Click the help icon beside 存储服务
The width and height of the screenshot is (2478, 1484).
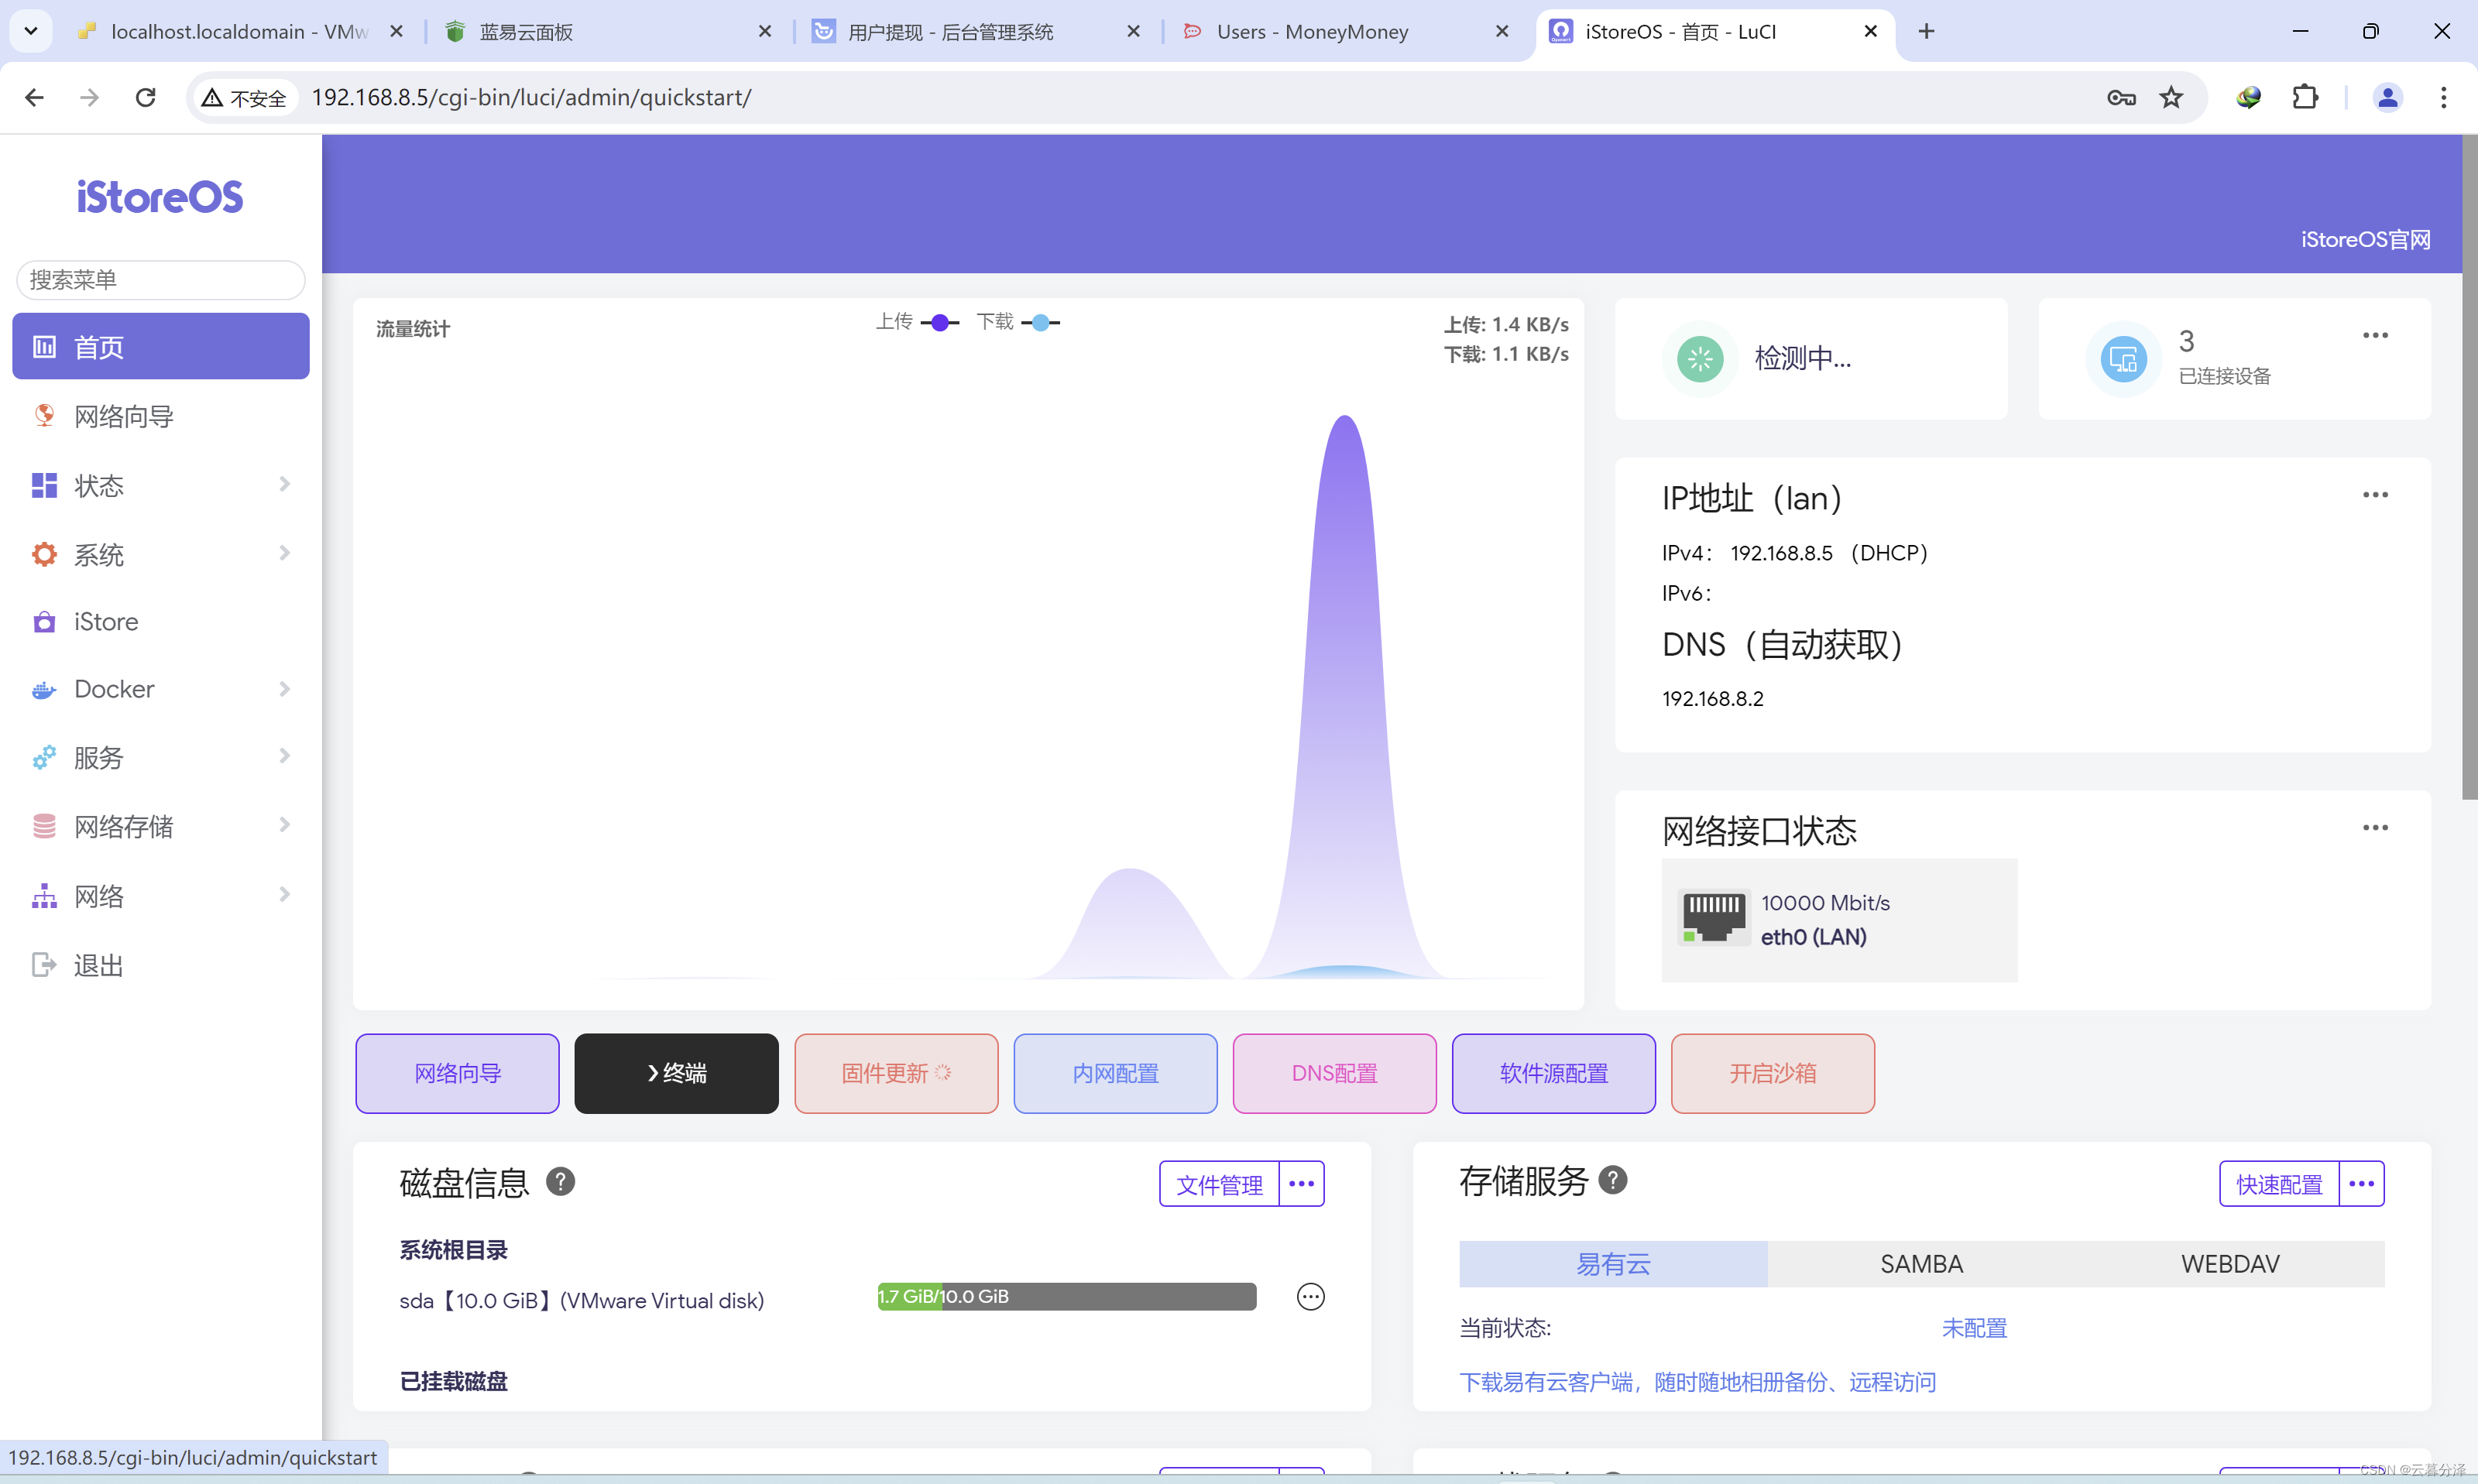pos(1612,1180)
